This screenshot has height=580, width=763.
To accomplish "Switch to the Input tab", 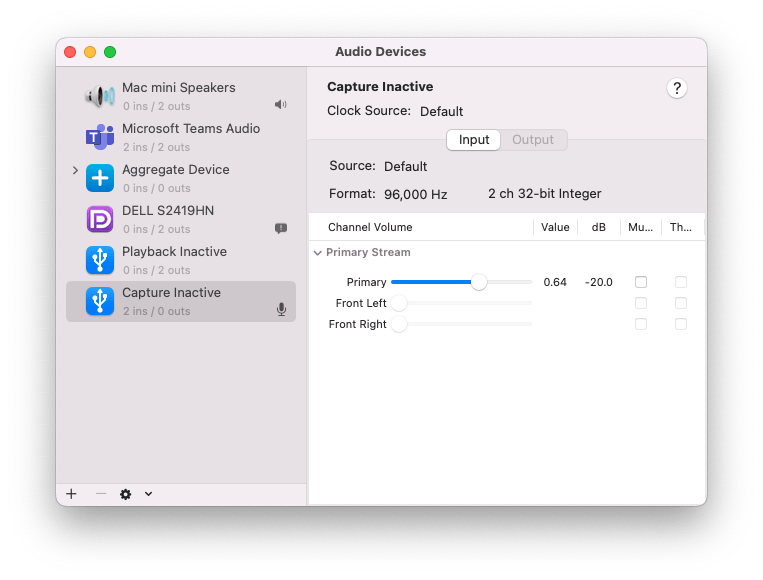I will click(x=473, y=140).
